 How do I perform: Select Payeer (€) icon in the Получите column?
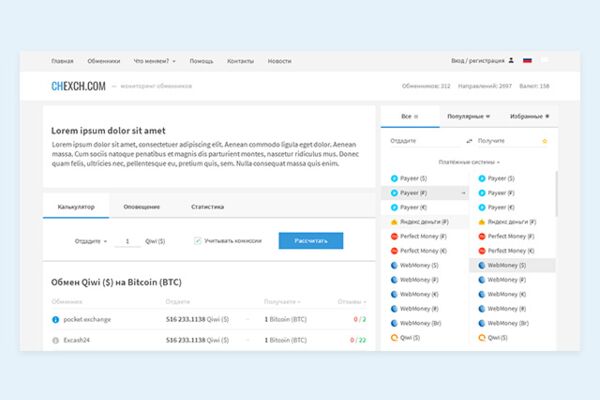click(x=482, y=207)
